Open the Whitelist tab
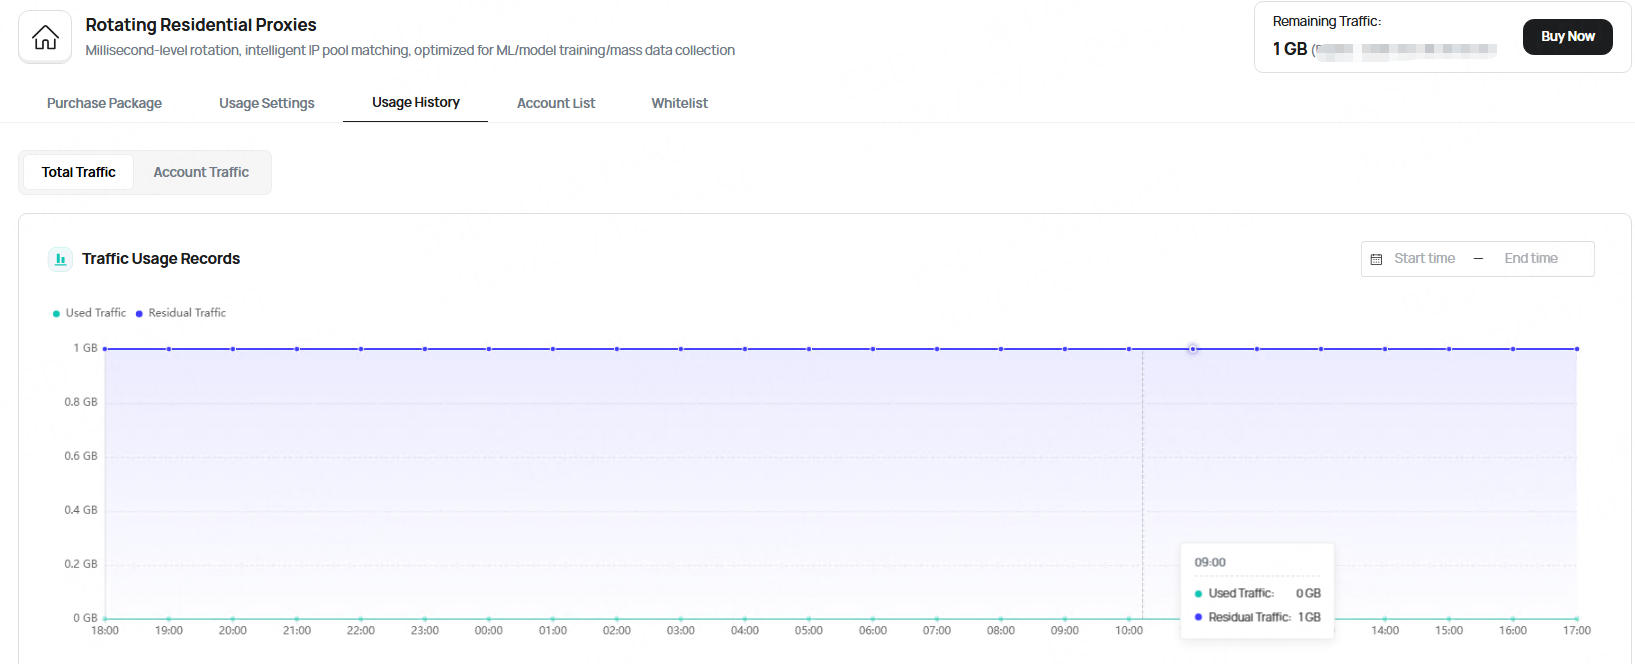This screenshot has width=1635, height=664. point(679,103)
